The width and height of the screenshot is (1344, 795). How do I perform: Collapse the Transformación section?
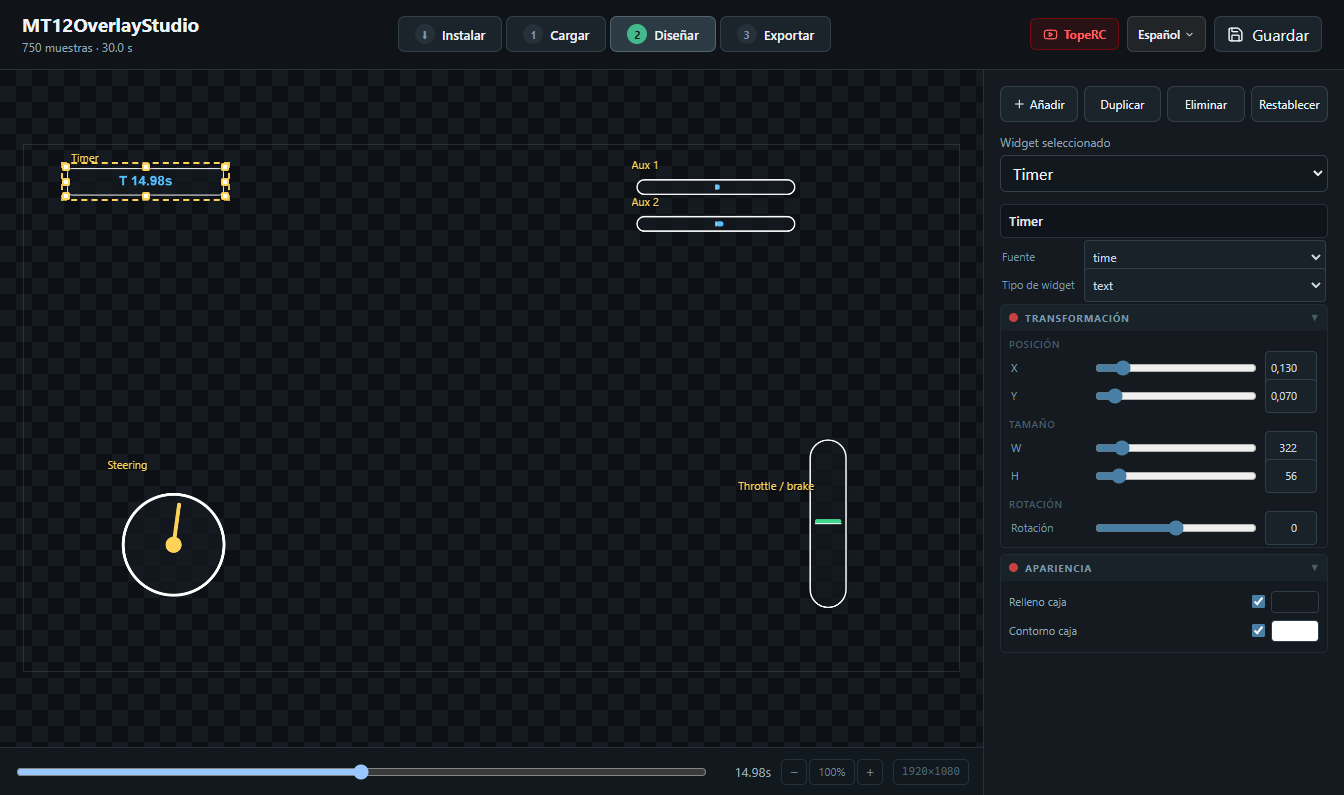[1164, 318]
